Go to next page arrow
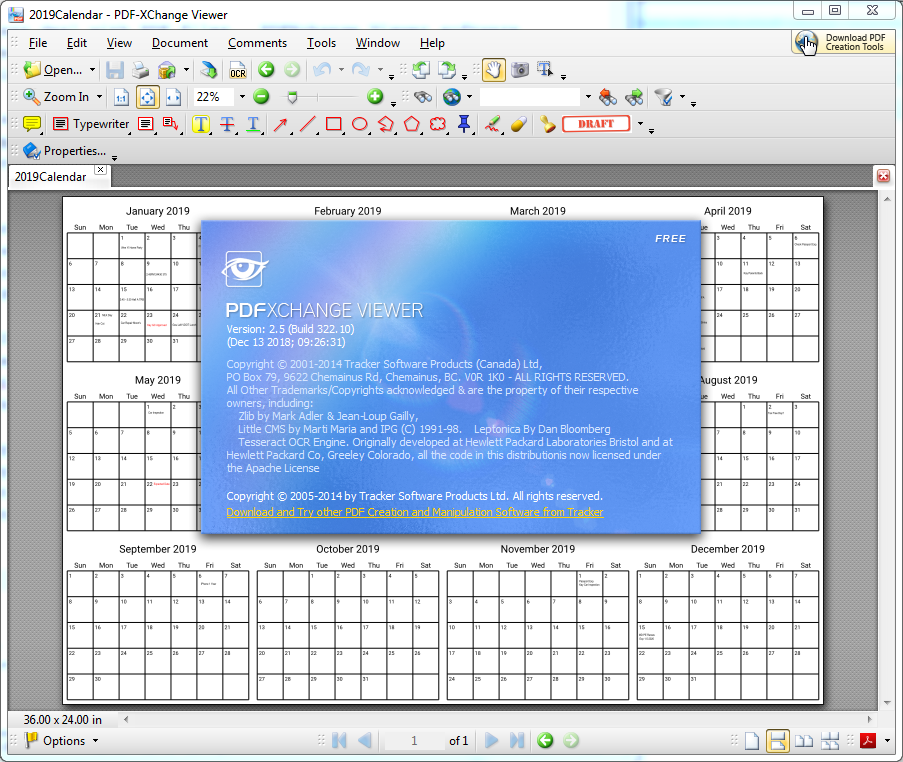 pyautogui.click(x=491, y=740)
